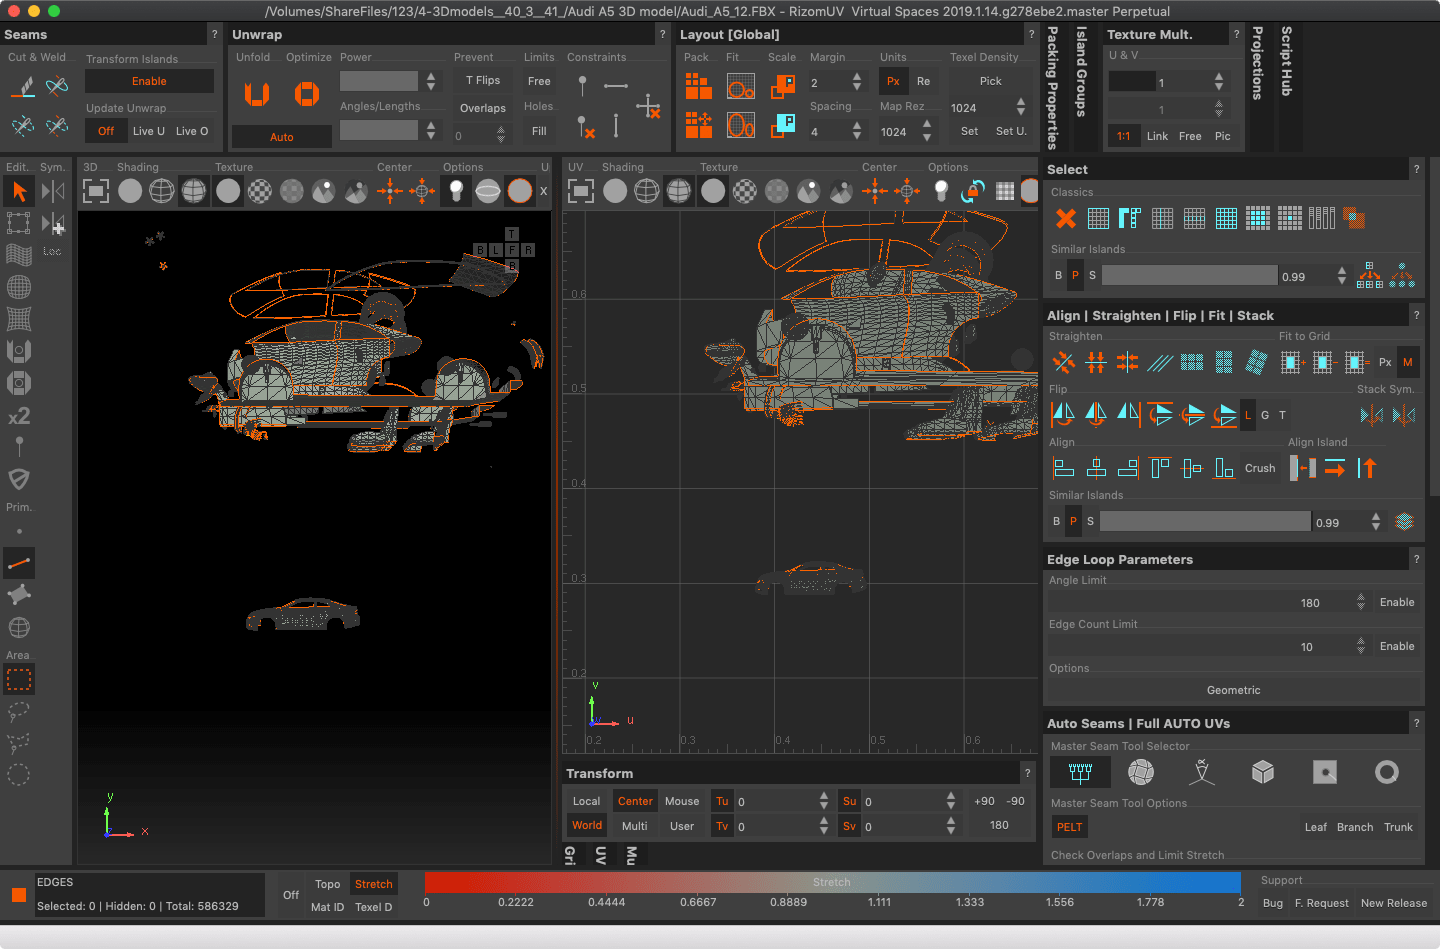Viewport: 1440px width, 949px height.
Task: Open the Geometric options dropdown
Action: click(1233, 690)
